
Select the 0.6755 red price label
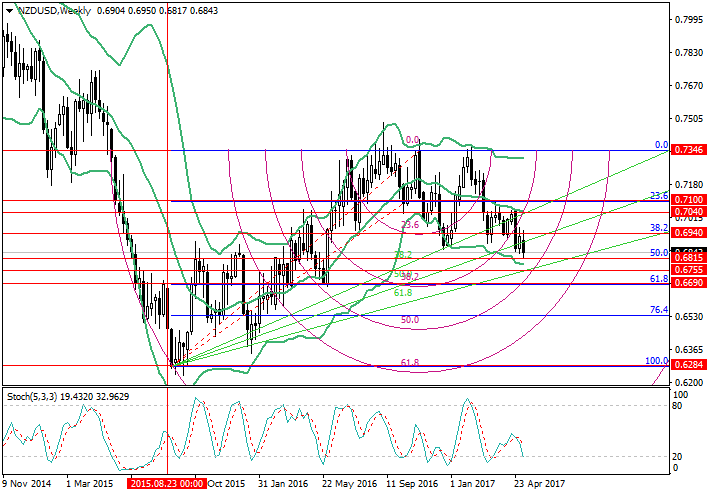click(689, 270)
